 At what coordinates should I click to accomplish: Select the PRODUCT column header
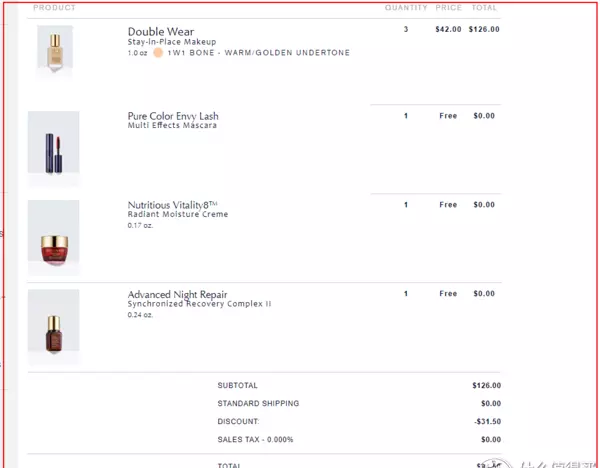coord(54,8)
